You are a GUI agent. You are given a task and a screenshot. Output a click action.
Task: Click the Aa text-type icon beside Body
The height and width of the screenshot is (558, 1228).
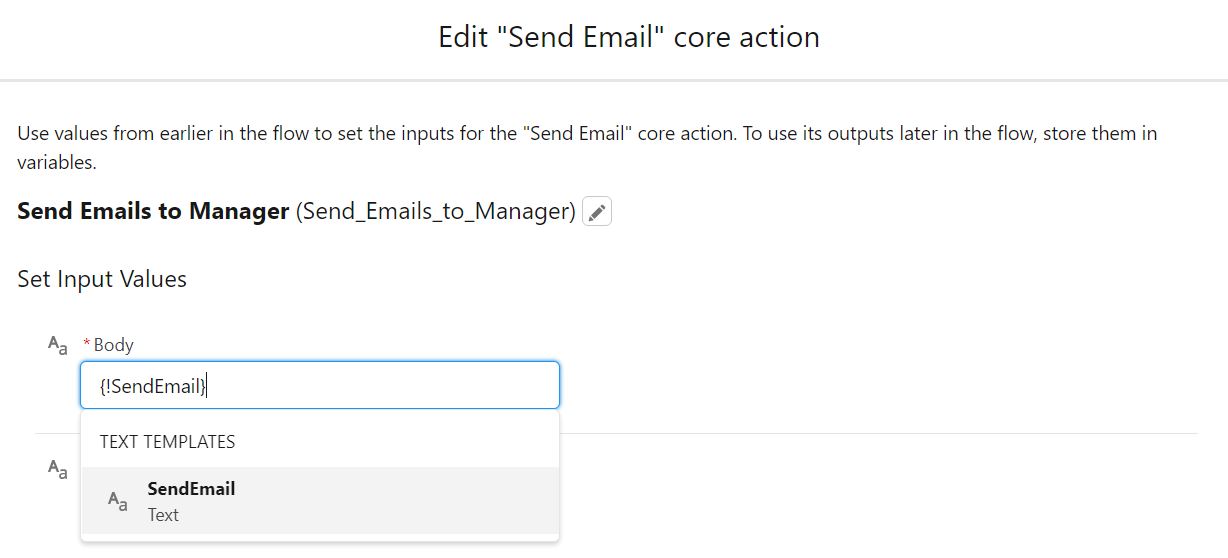(58, 345)
